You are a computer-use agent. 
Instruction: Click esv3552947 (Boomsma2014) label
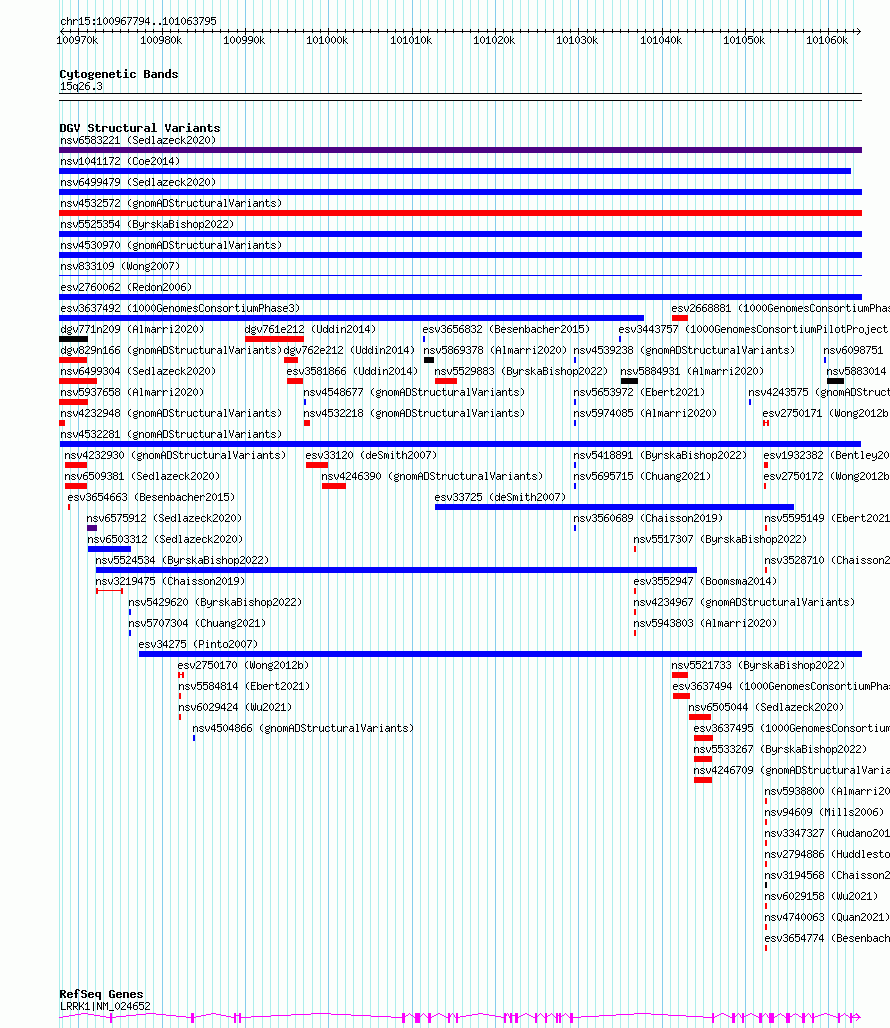[x=705, y=581]
